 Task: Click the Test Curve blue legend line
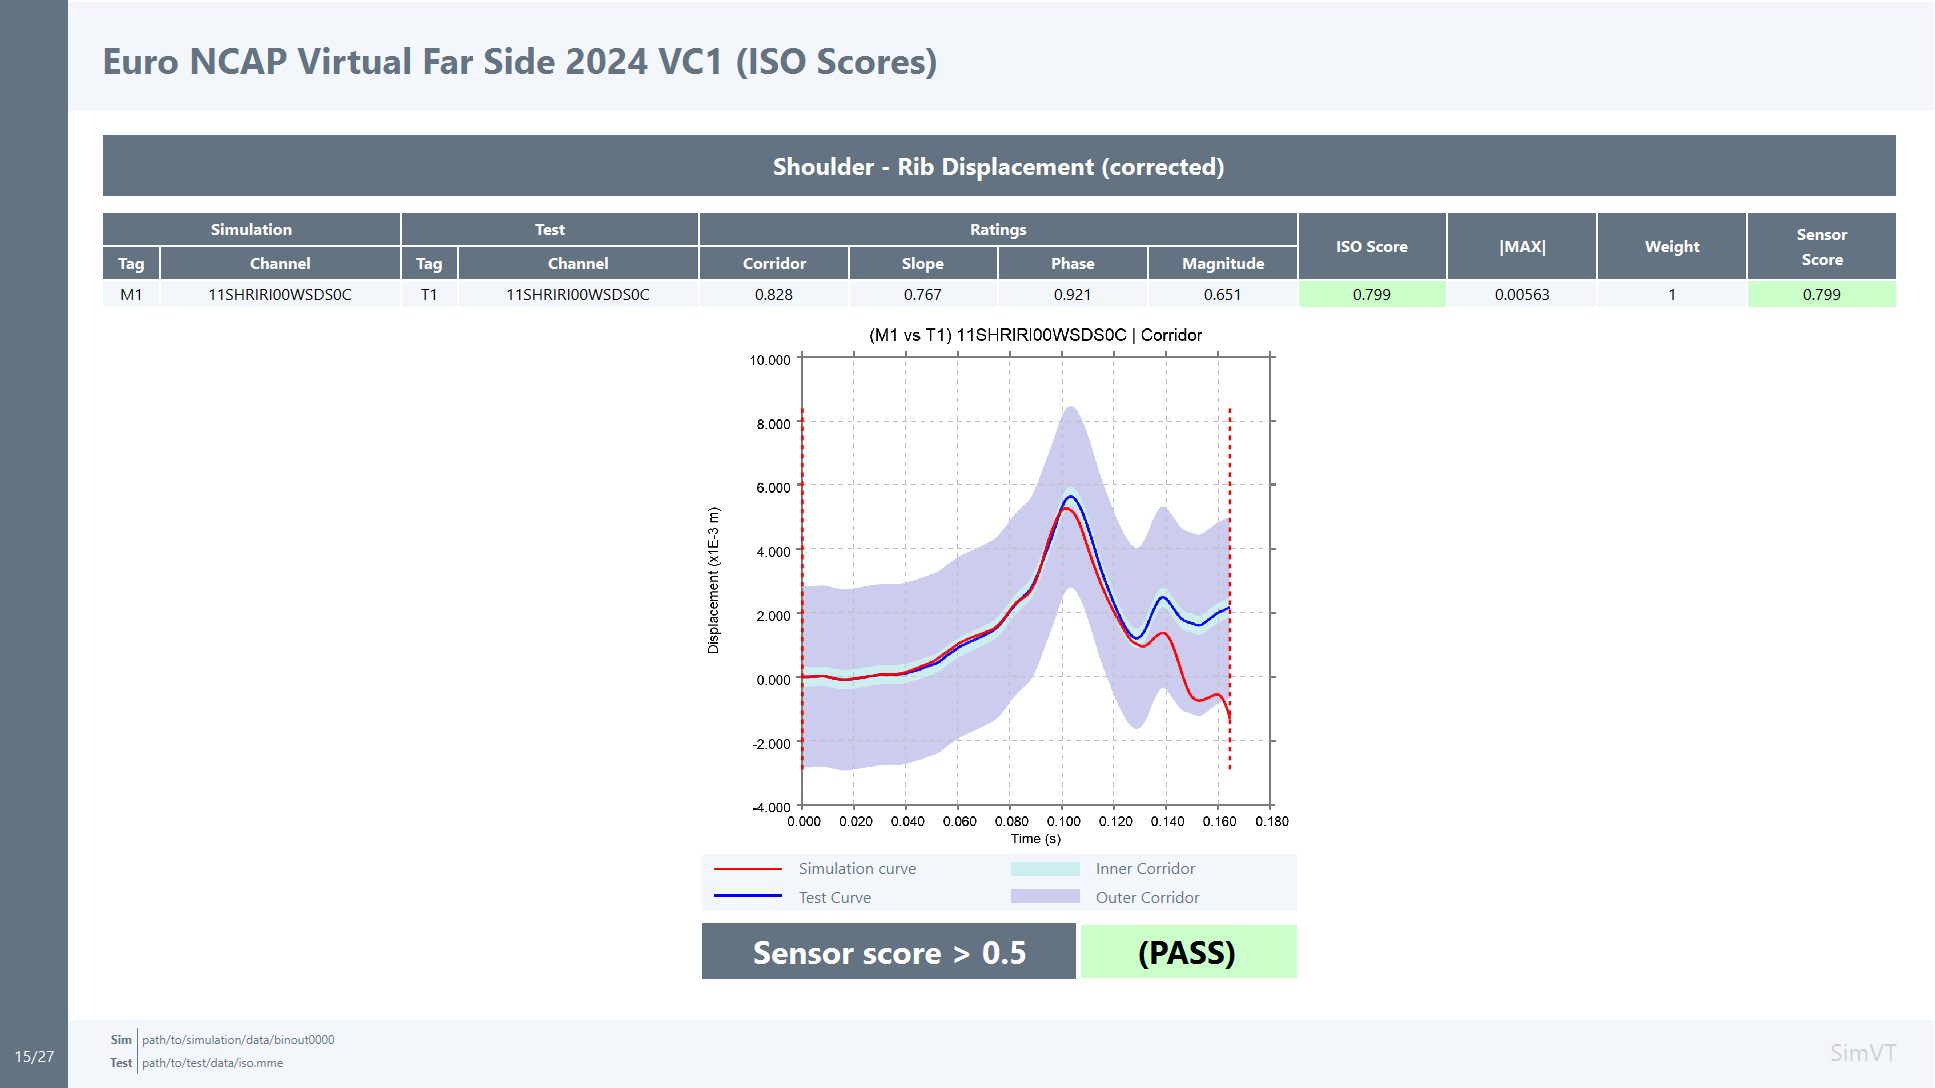click(x=748, y=897)
